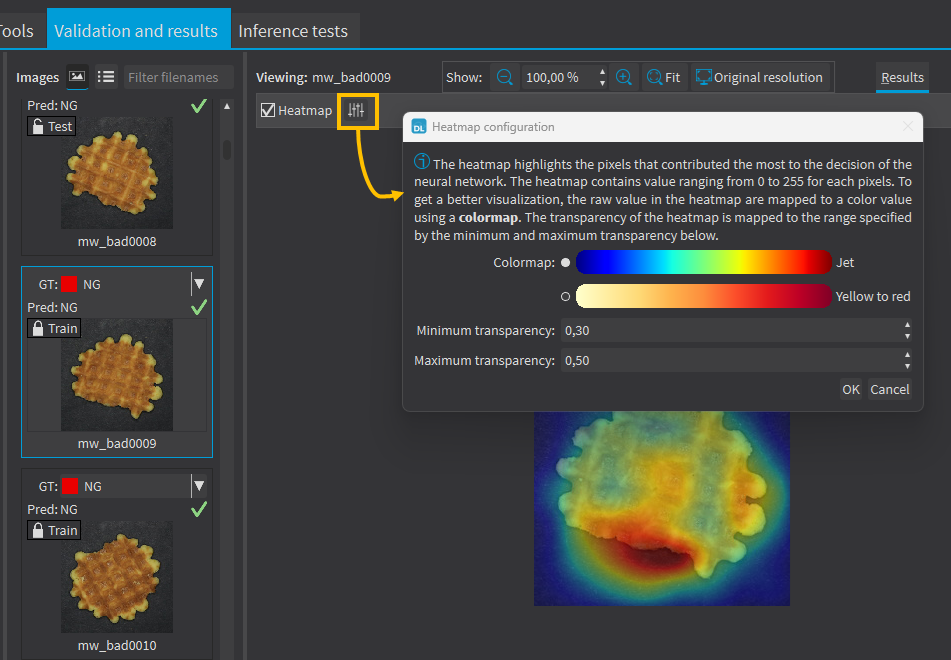Image resolution: width=951 pixels, height=660 pixels.
Task: Expand GT dropdown for mw_bad0010
Action: click(199, 486)
